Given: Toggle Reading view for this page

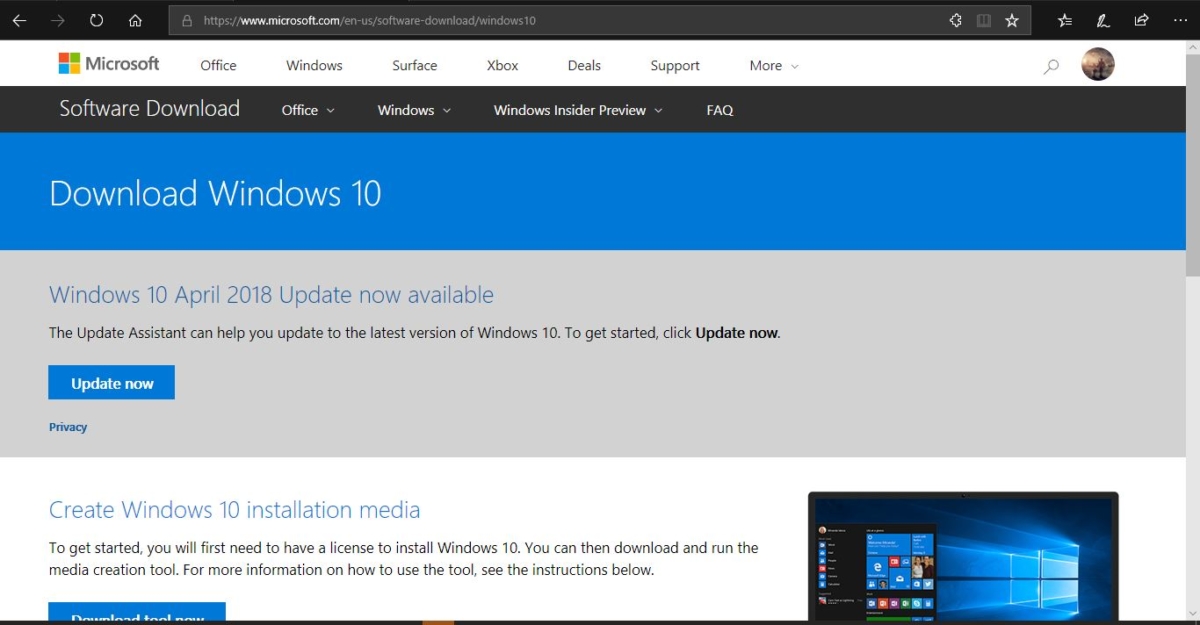Looking at the screenshot, I should click(984, 20).
